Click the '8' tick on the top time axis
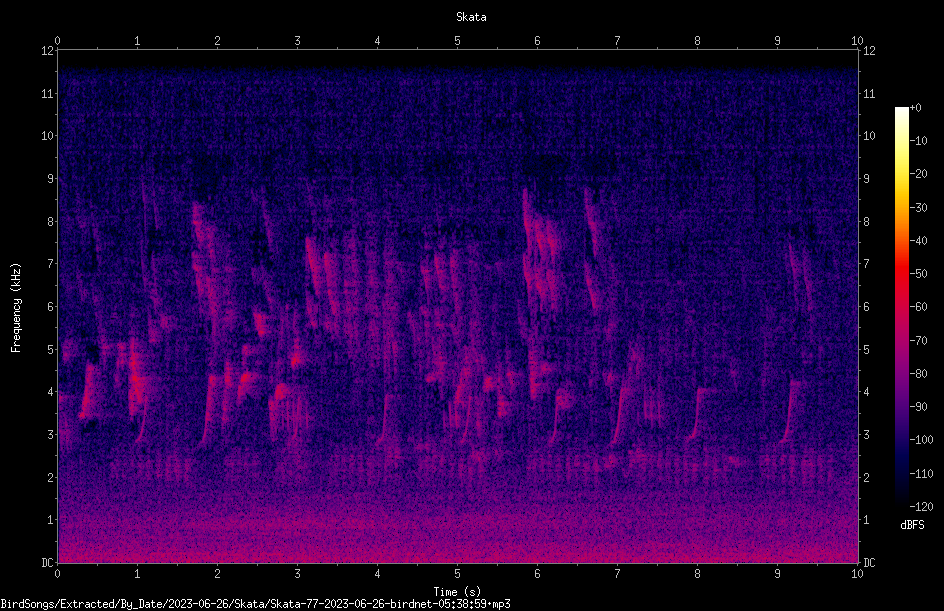 coord(697,40)
